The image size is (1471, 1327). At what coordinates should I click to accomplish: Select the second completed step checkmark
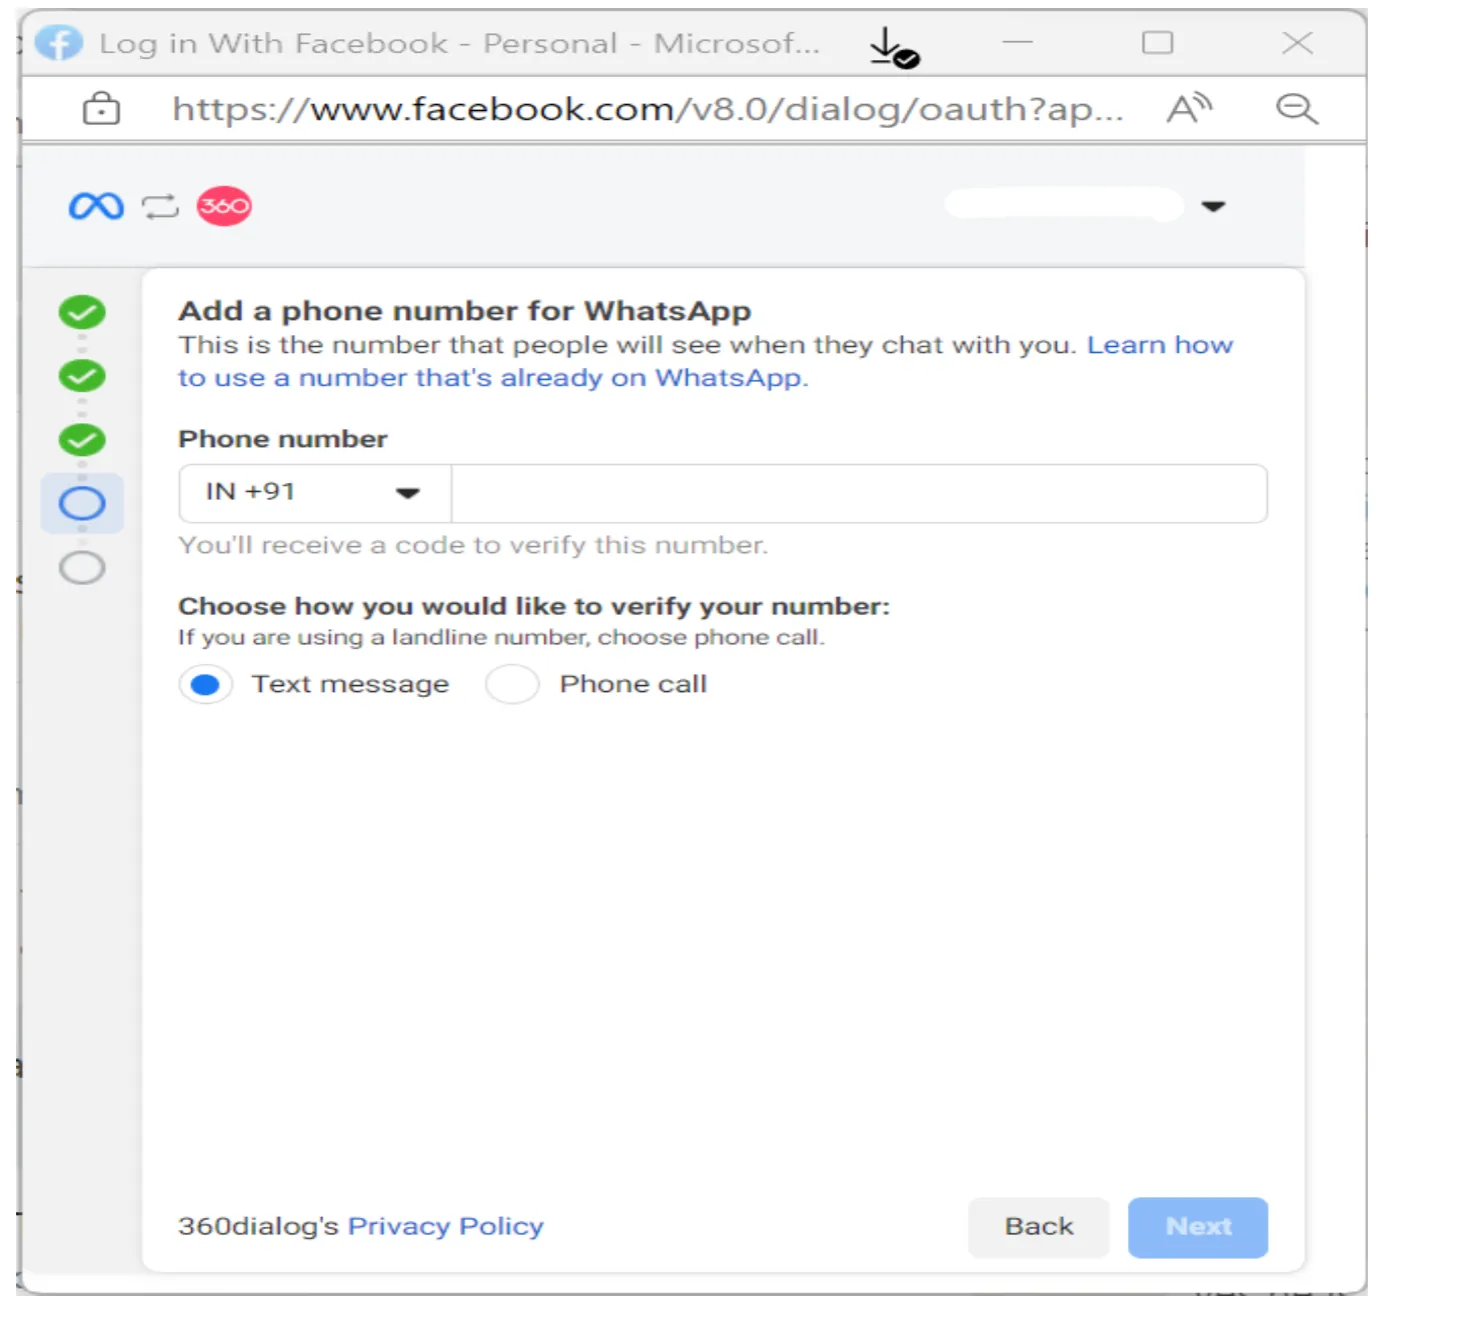[82, 376]
